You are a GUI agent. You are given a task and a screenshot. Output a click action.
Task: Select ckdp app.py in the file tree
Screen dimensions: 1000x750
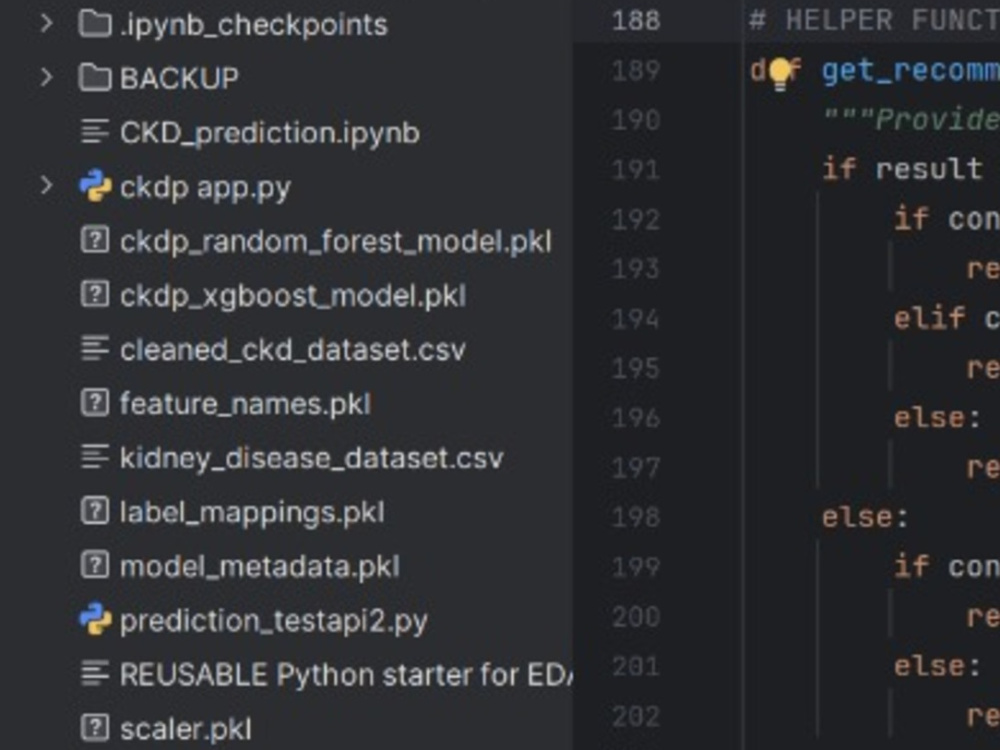205,188
